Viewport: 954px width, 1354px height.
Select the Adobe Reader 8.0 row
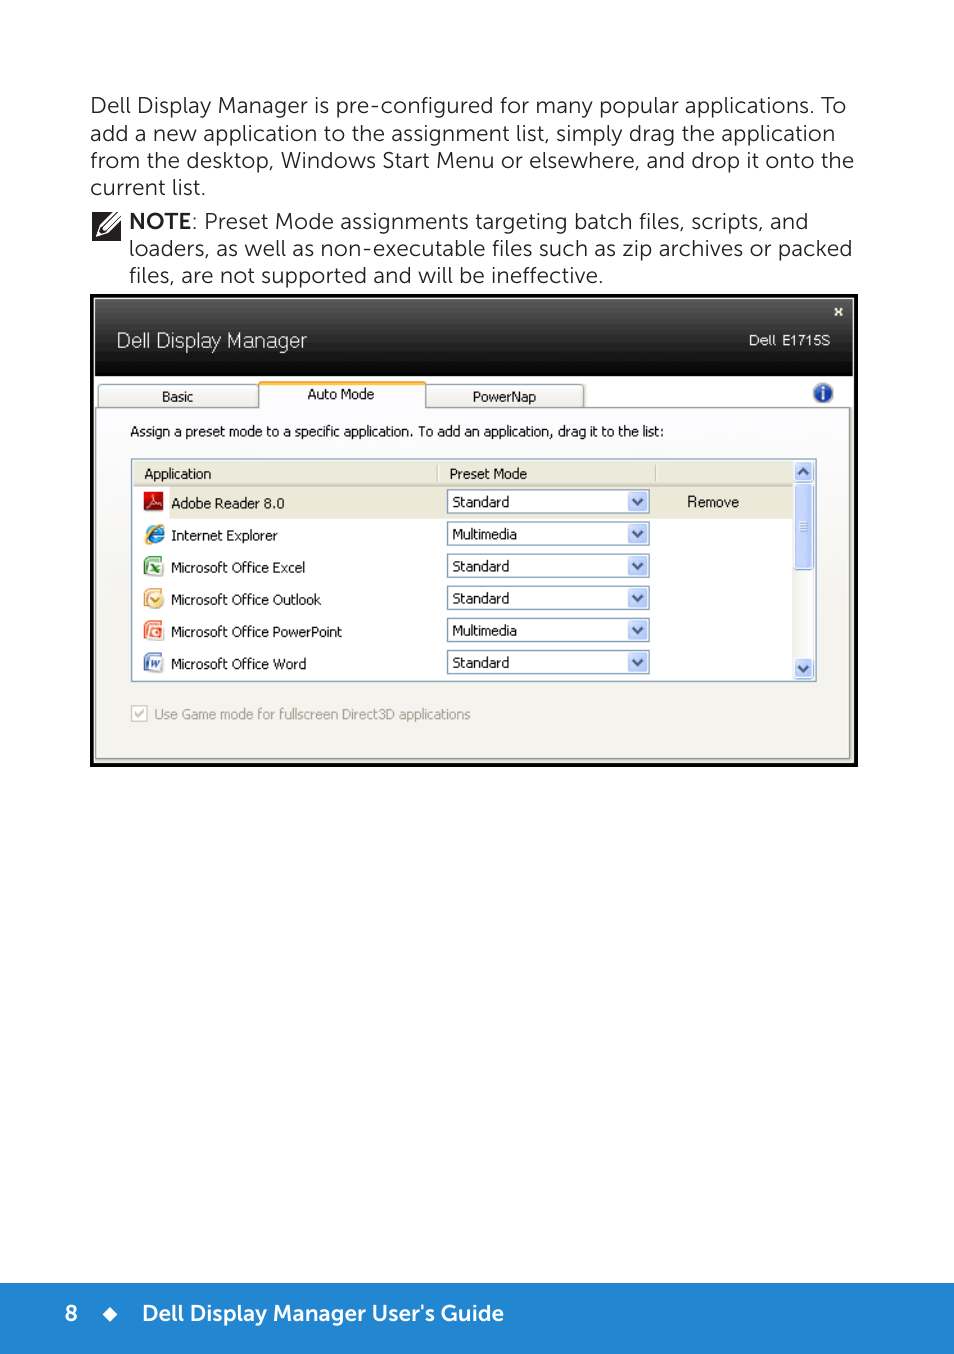(462, 502)
